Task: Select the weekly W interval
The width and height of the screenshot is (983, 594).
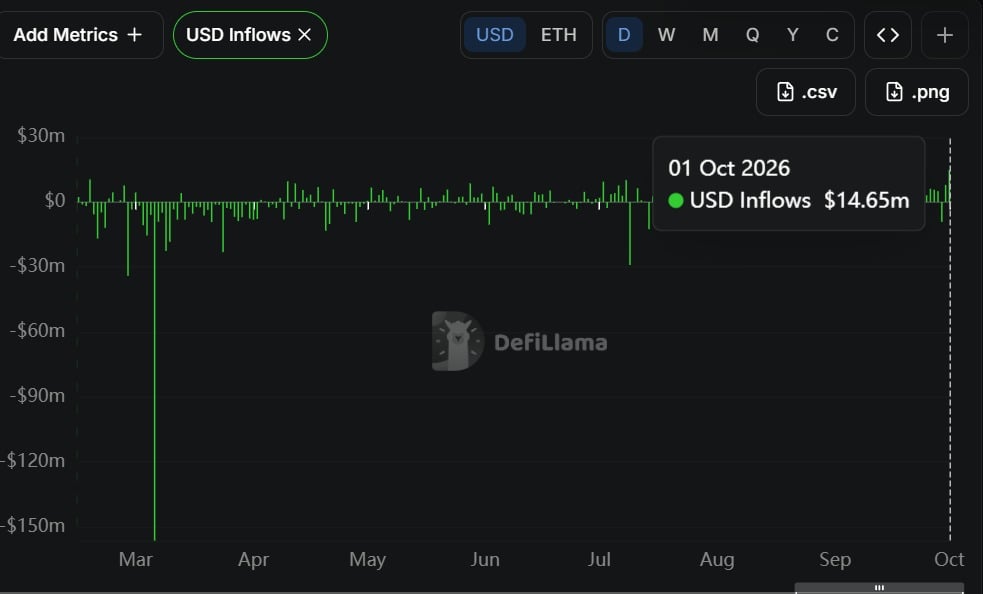Action: 666,35
